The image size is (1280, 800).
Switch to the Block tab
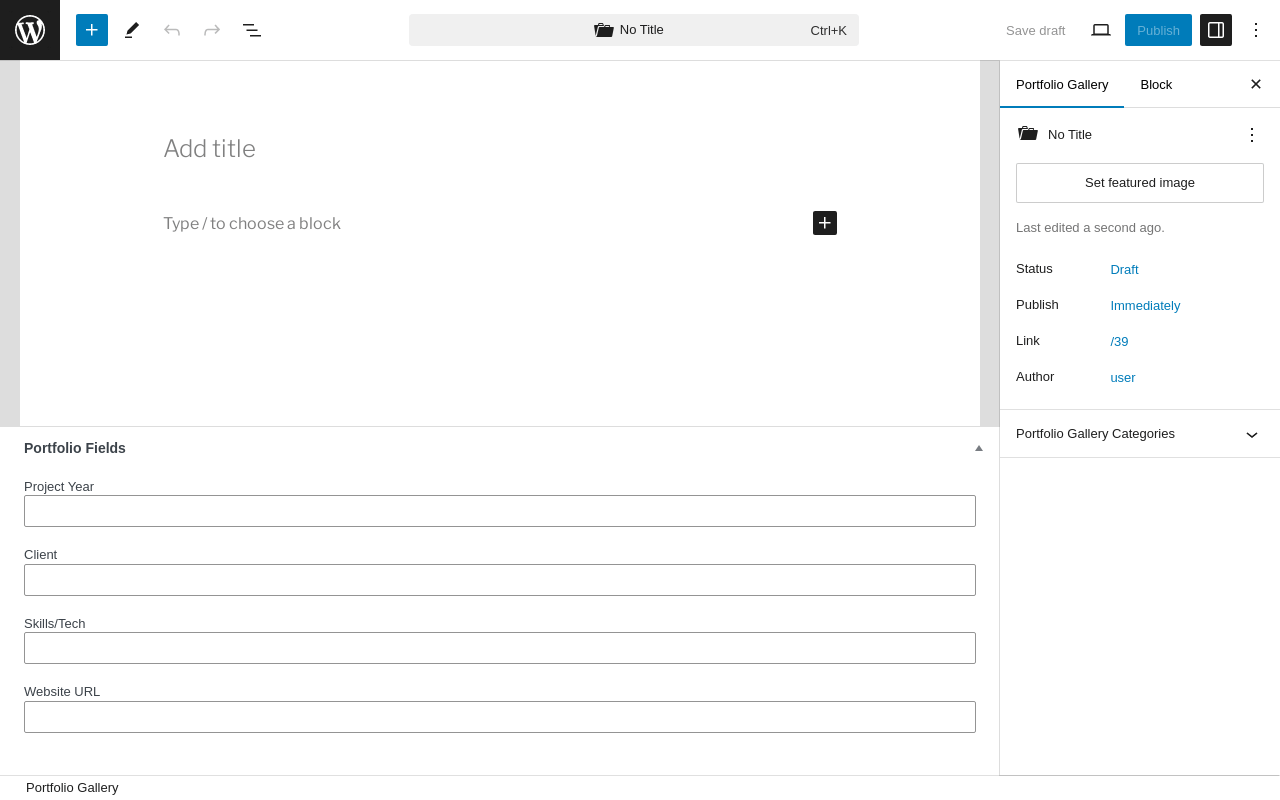tap(1156, 84)
